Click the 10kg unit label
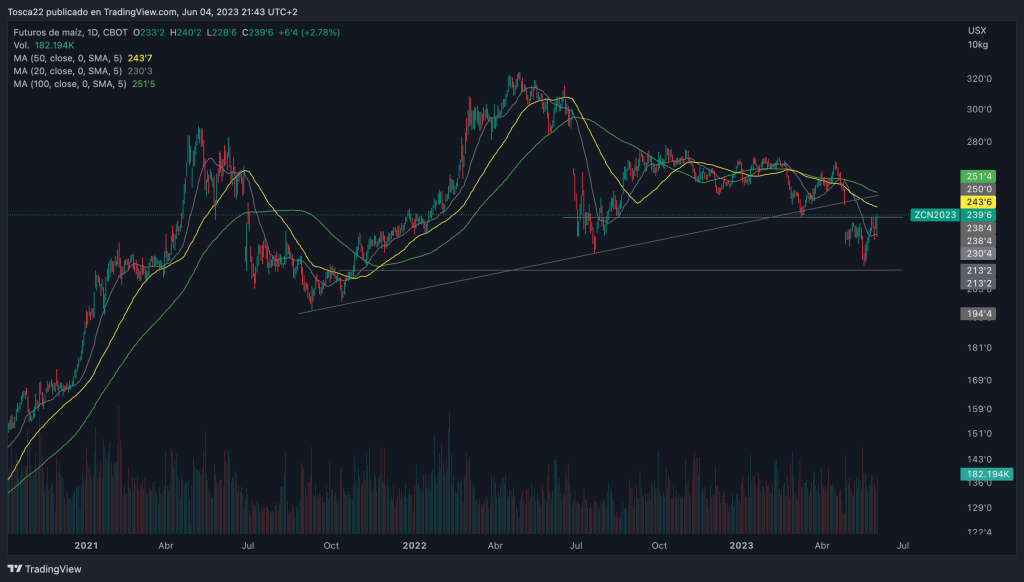 click(978, 45)
